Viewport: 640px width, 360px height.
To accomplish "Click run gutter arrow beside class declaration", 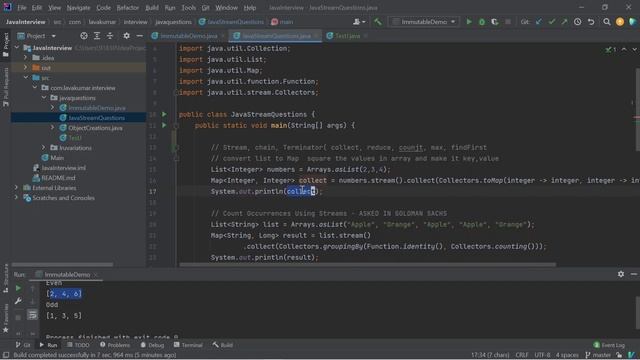I will pyautogui.click(x=164, y=114).
